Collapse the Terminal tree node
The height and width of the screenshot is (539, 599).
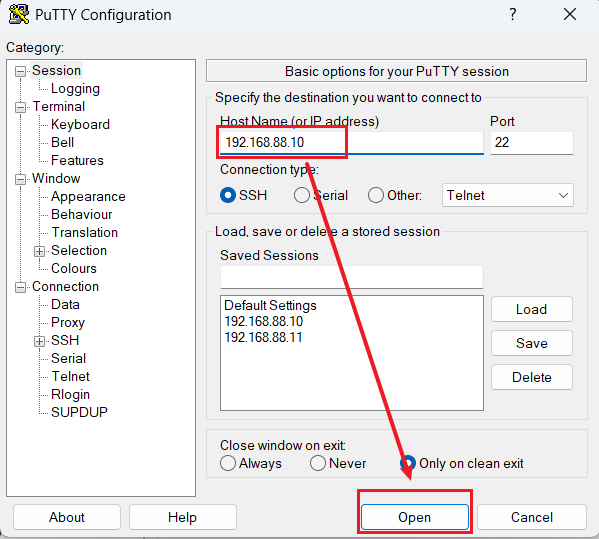coord(20,107)
